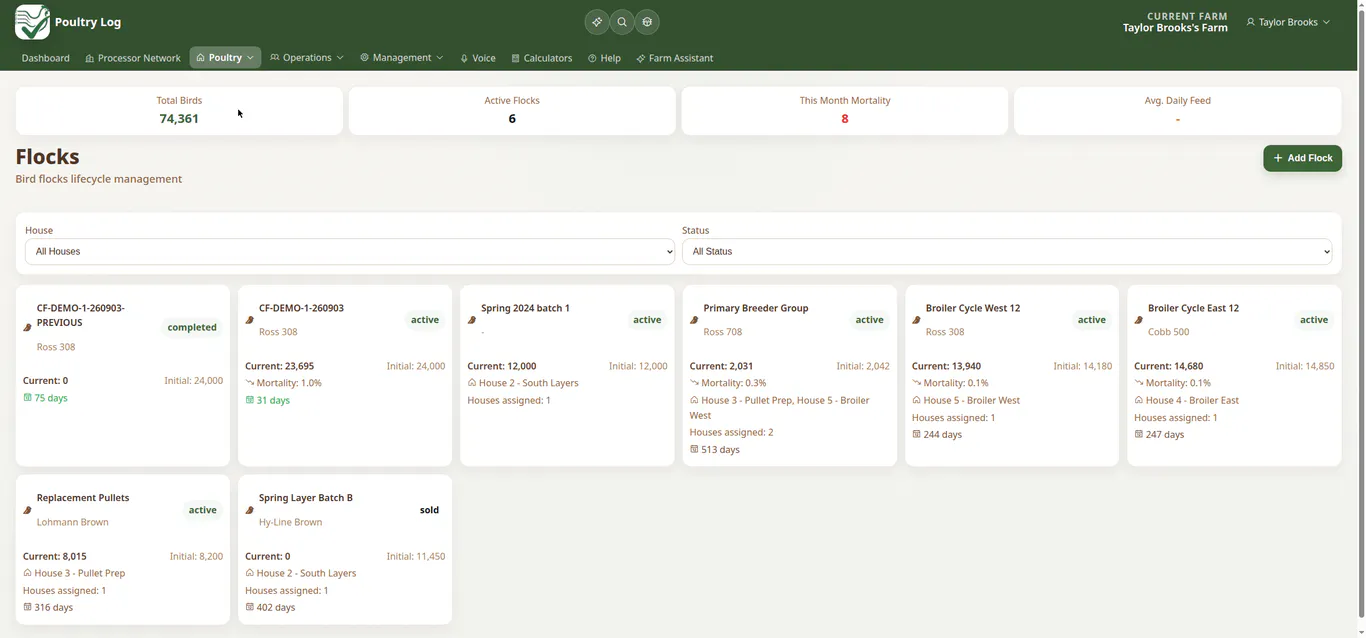Click the Poultry Log logo icon
The image size is (1366, 638).
(x=33, y=22)
